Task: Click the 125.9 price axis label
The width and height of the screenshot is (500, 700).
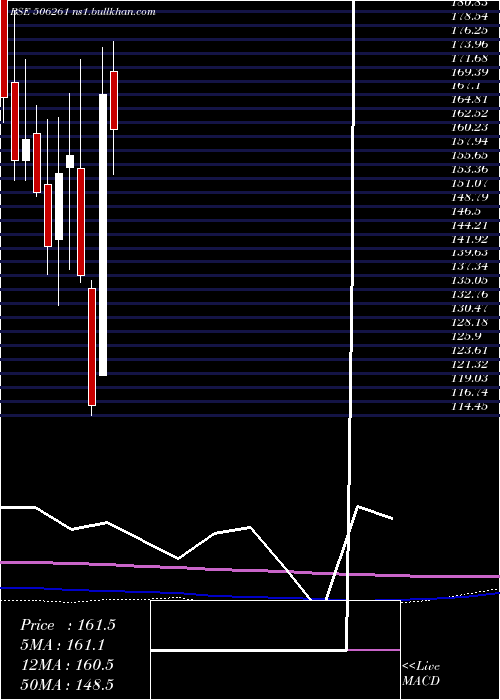Action: (x=467, y=336)
